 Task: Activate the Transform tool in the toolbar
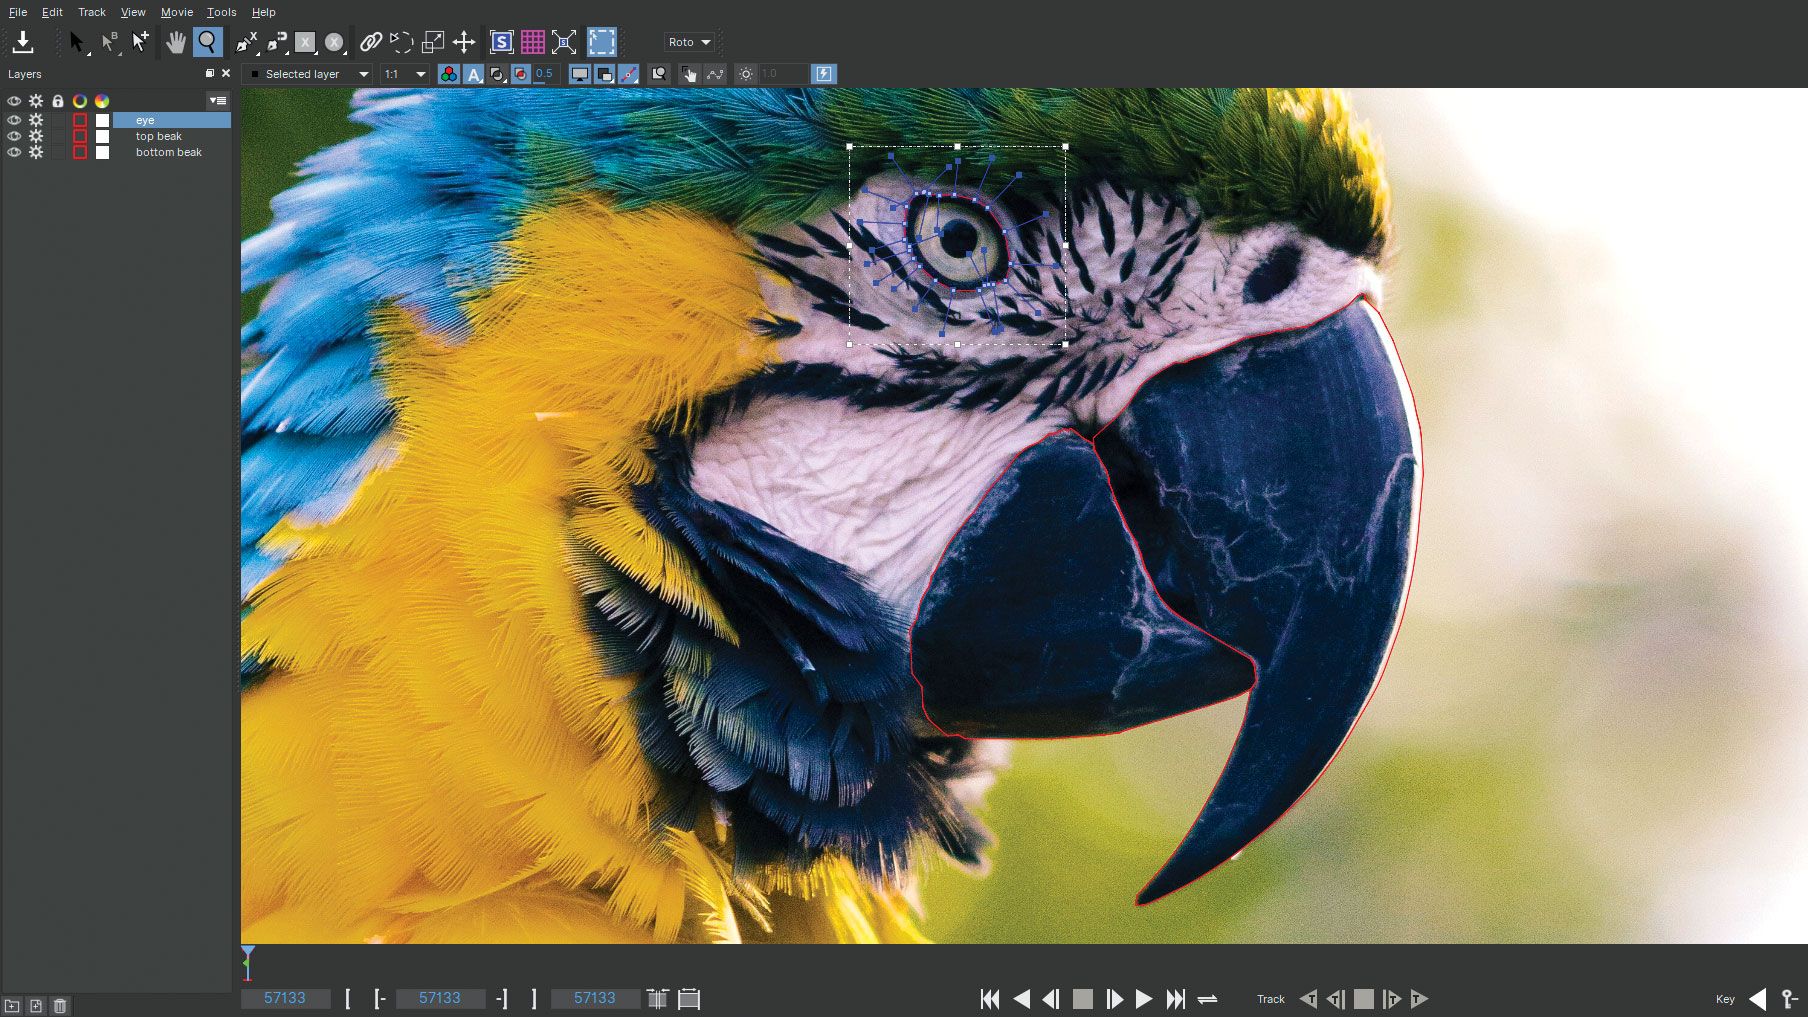tap(465, 42)
